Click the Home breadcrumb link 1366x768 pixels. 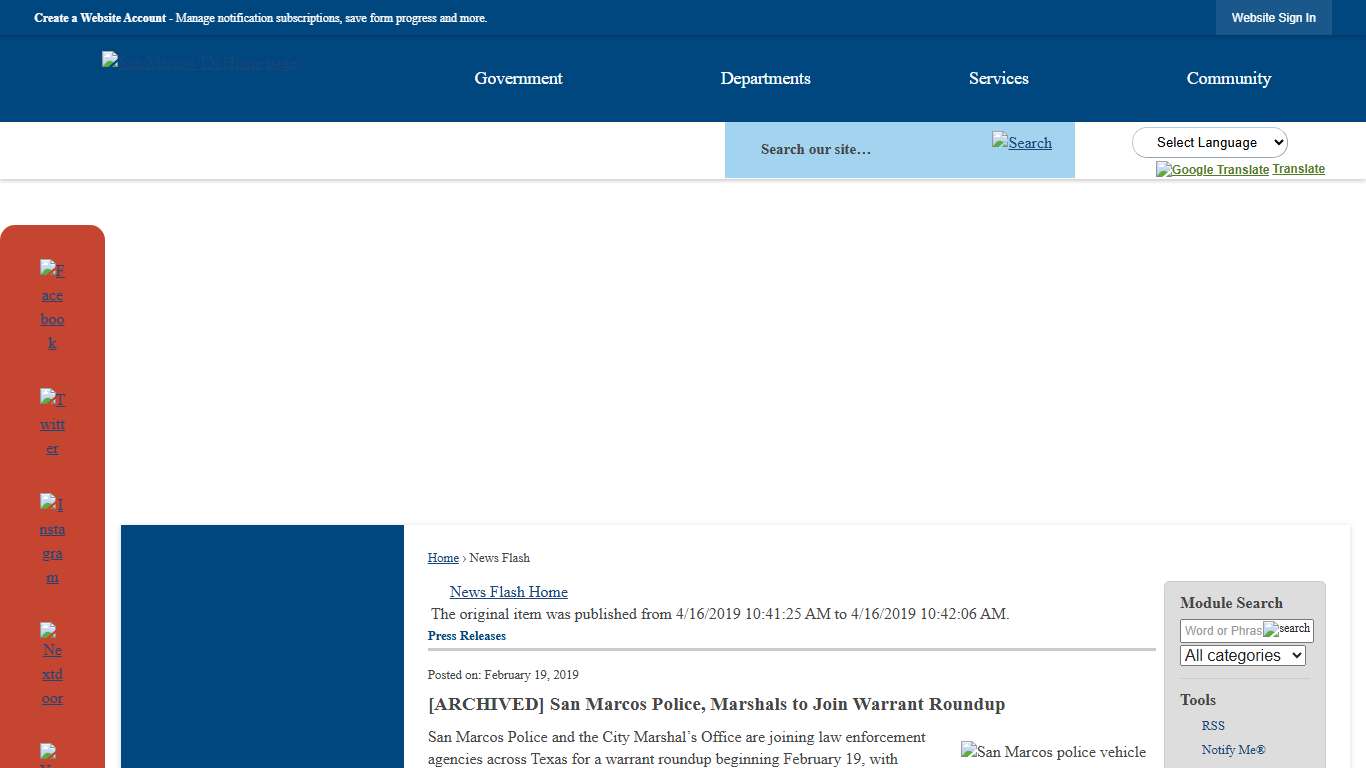click(x=443, y=558)
